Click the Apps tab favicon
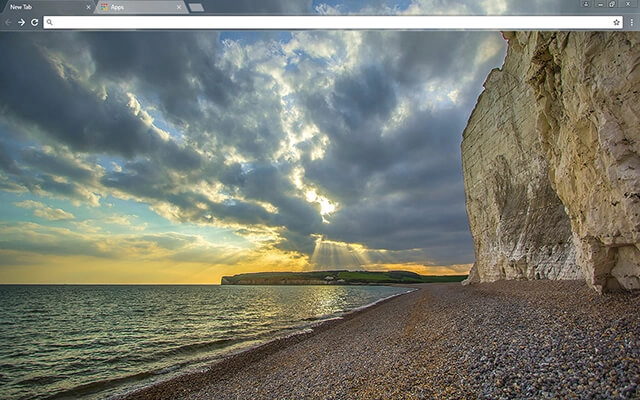 click(104, 7)
